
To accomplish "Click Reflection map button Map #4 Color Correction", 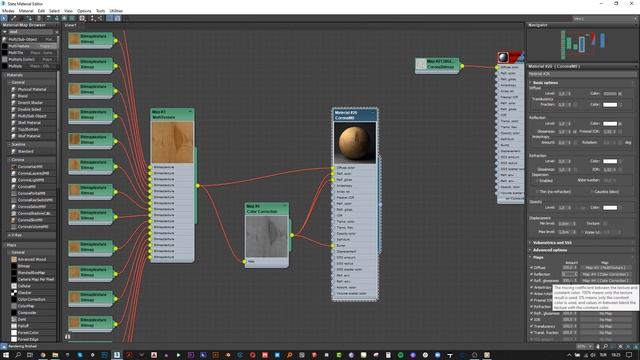I will point(605,274).
